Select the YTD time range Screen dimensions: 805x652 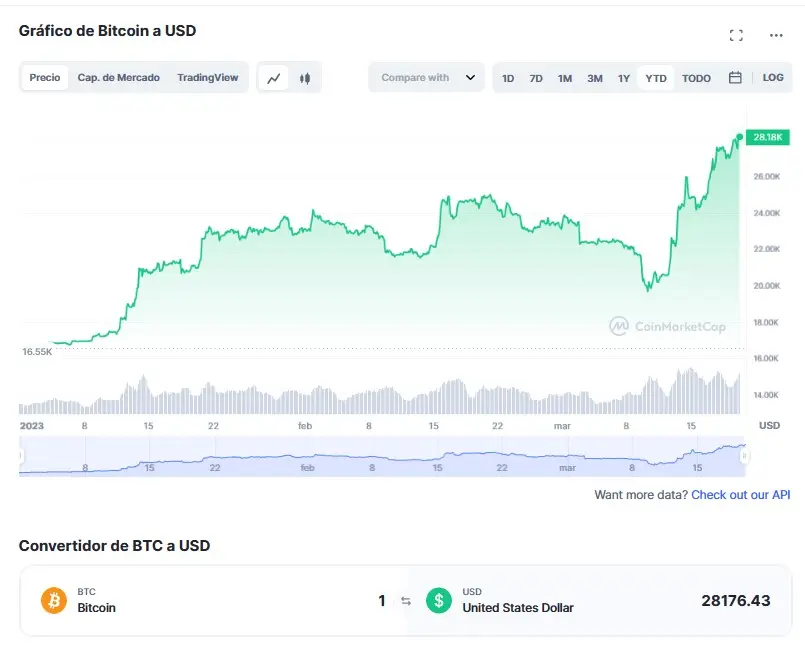coord(656,78)
